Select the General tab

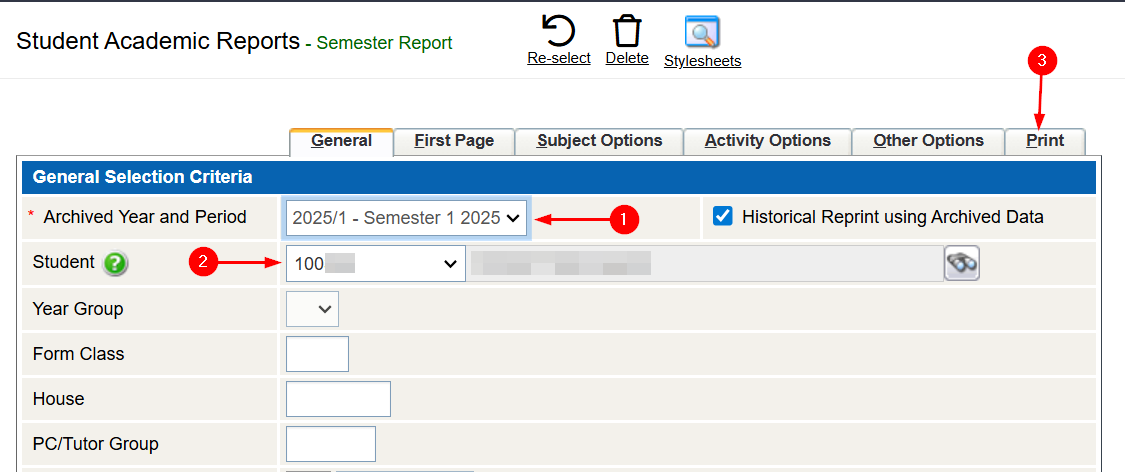pyautogui.click(x=341, y=141)
